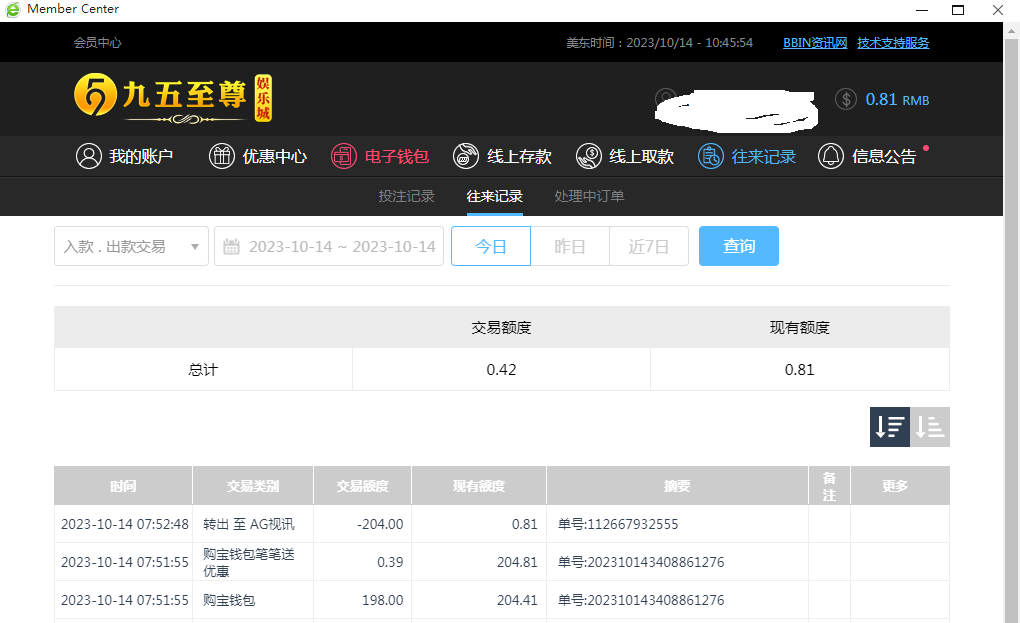Screen dimensions: 1020x623
Task: Open 线上存款 menu
Action: 502,156
